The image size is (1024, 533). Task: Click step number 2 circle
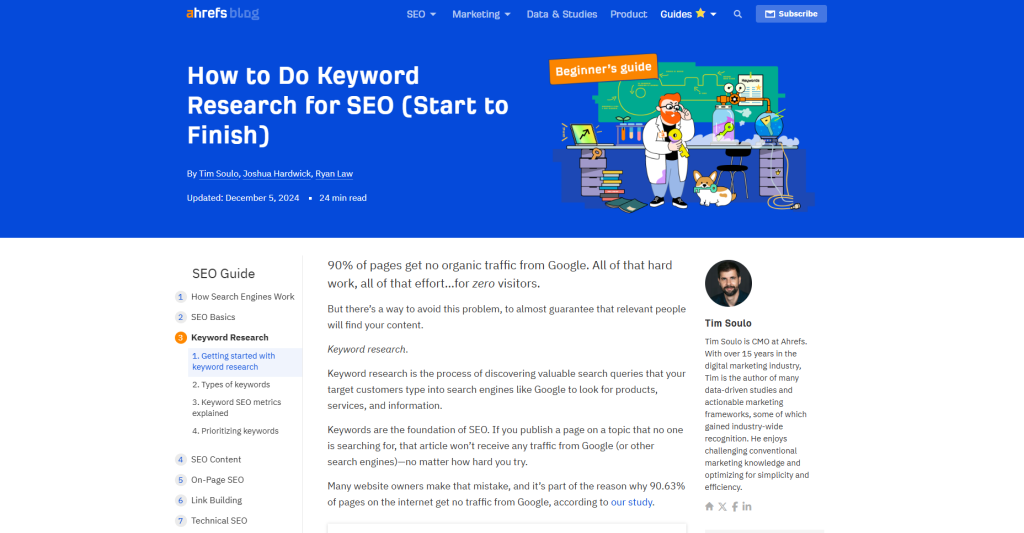point(181,317)
